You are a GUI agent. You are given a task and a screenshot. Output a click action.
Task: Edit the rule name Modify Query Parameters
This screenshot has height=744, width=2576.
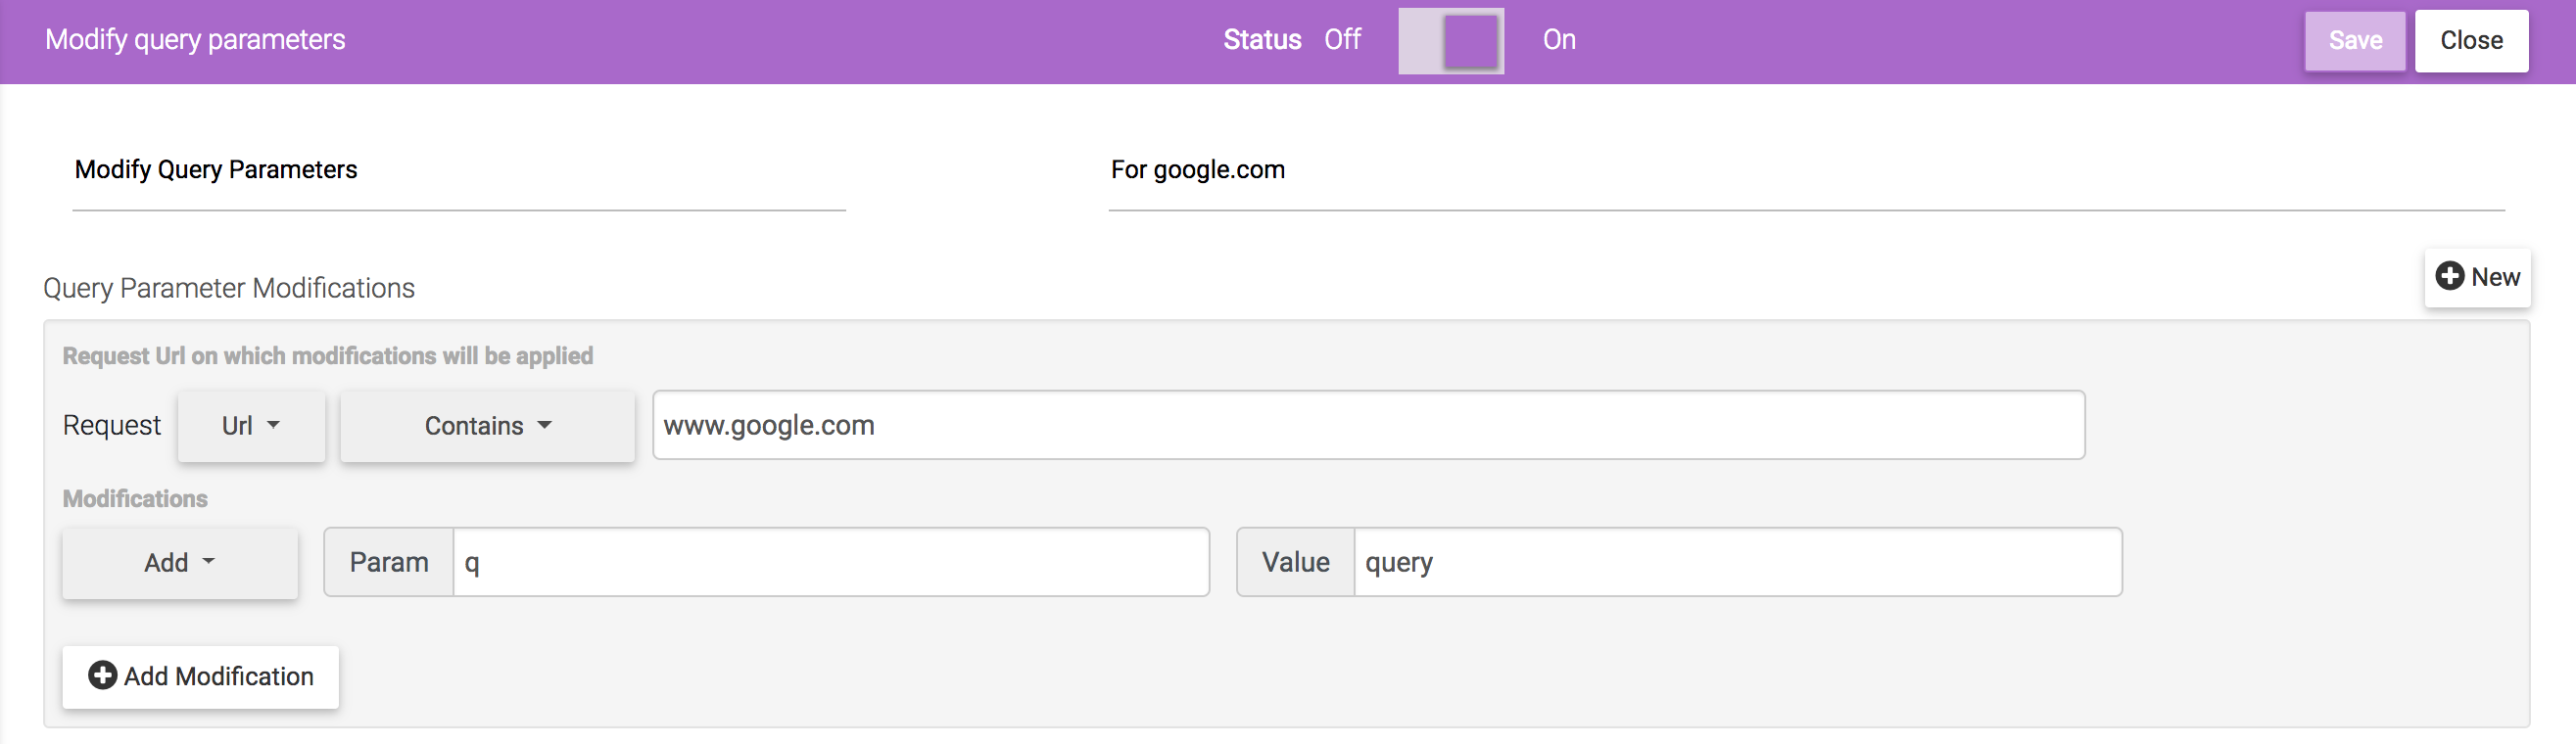click(458, 170)
